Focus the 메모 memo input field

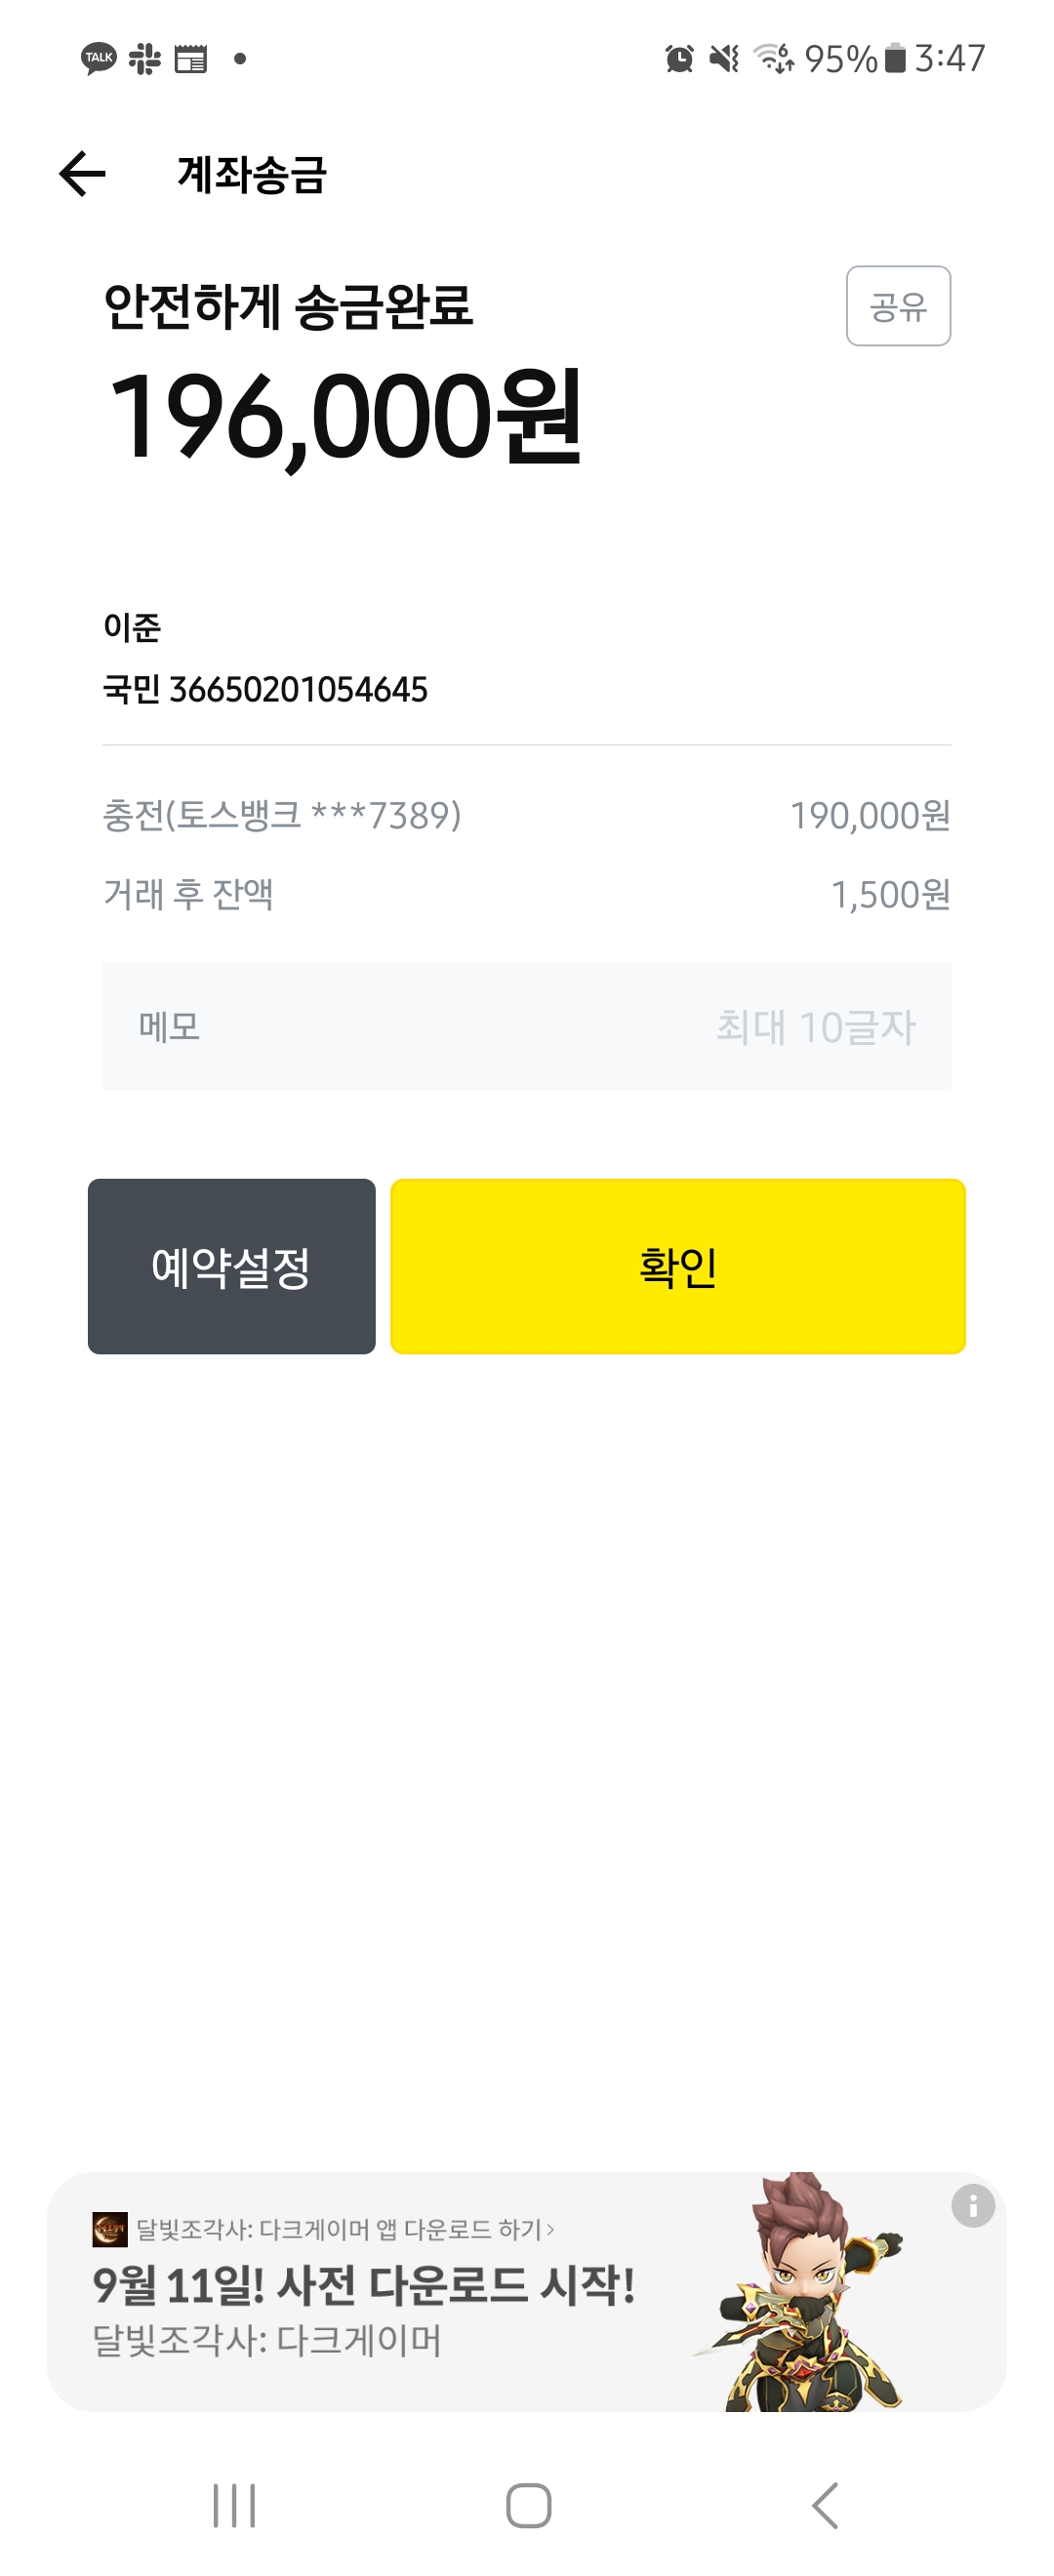526,1026
